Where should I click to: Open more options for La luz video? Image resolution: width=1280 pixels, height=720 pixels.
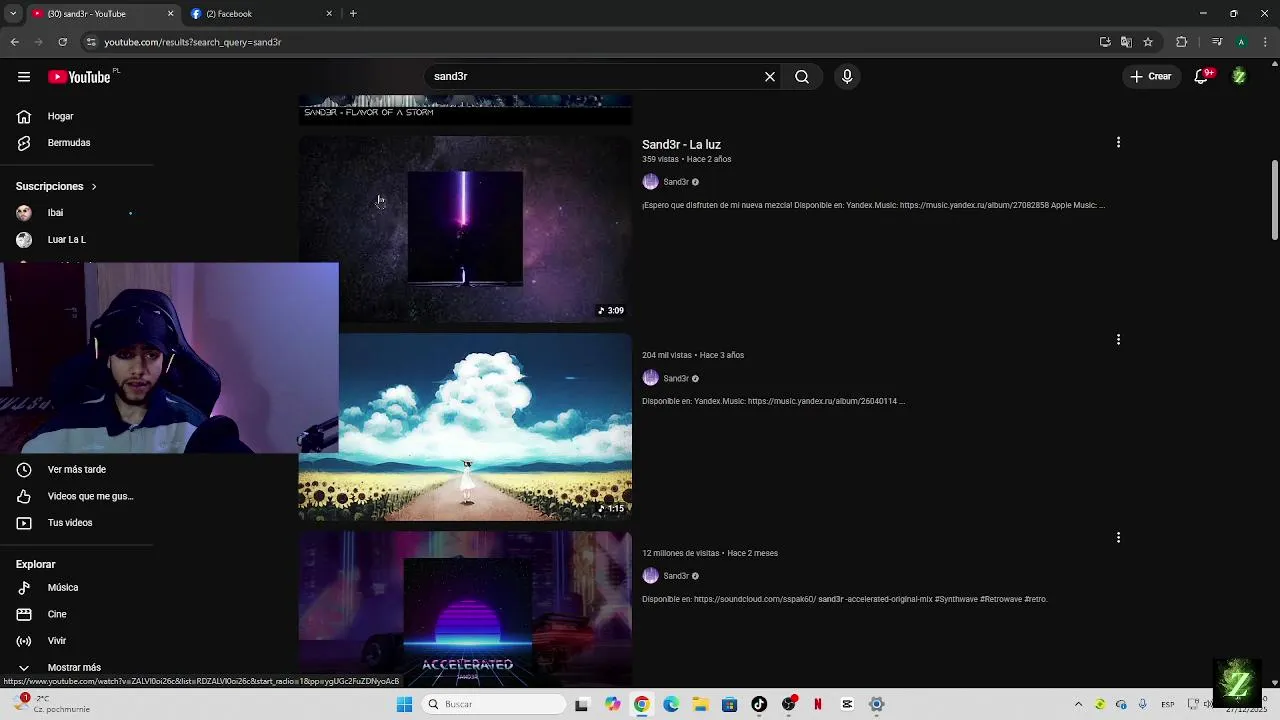click(x=1118, y=143)
